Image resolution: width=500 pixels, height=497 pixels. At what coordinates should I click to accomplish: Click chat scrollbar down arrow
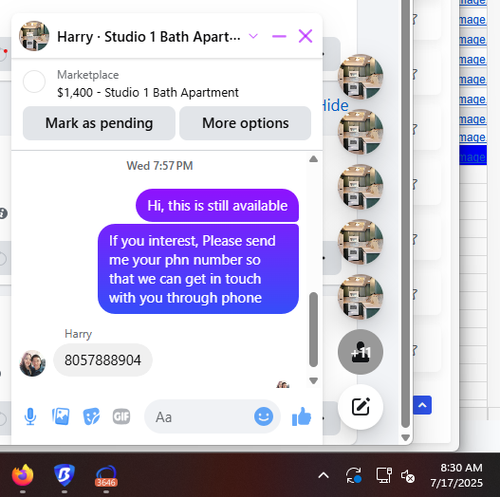313,380
